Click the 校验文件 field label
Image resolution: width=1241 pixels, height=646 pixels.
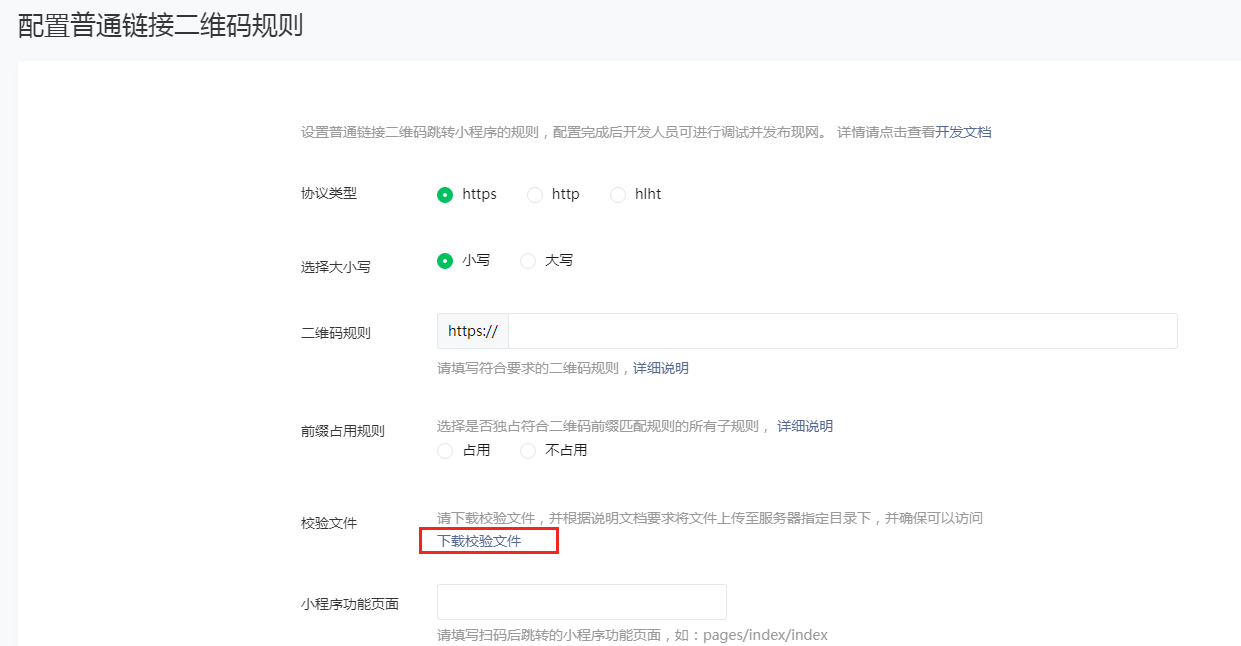pos(329,523)
